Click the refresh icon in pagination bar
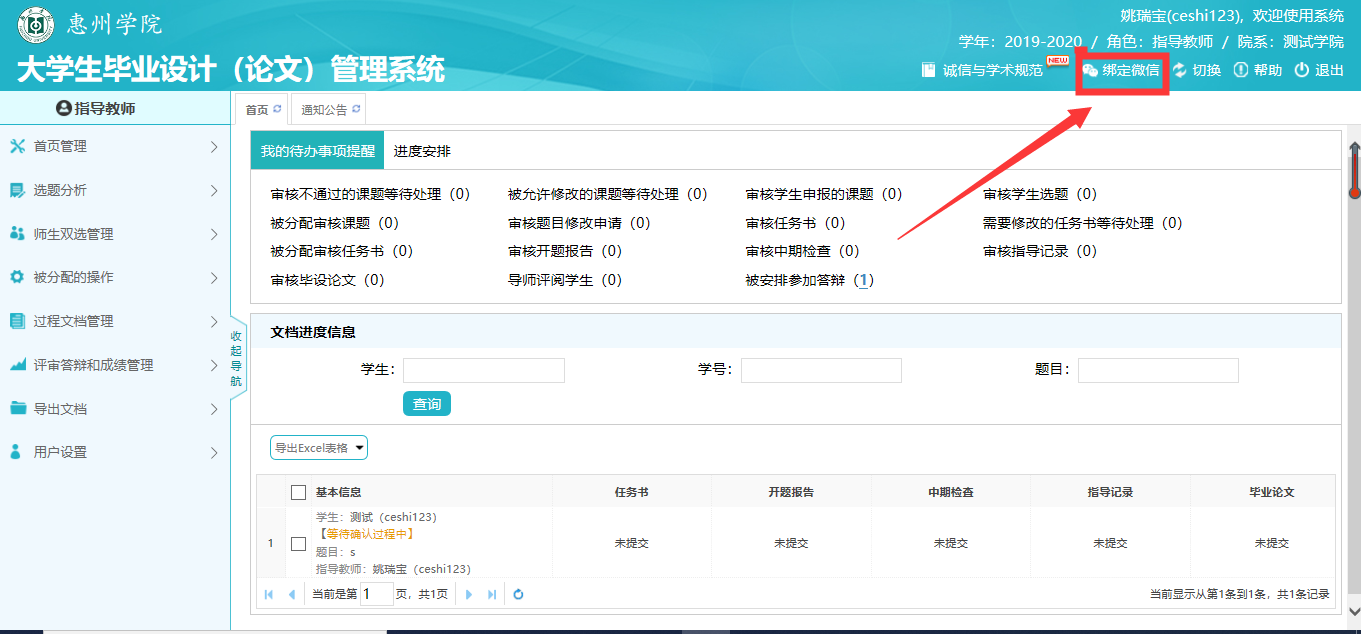 (518, 594)
